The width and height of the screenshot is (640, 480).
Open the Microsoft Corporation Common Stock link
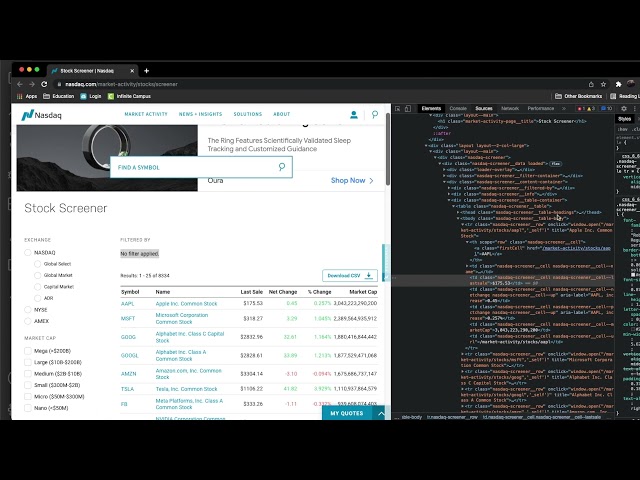(182, 318)
